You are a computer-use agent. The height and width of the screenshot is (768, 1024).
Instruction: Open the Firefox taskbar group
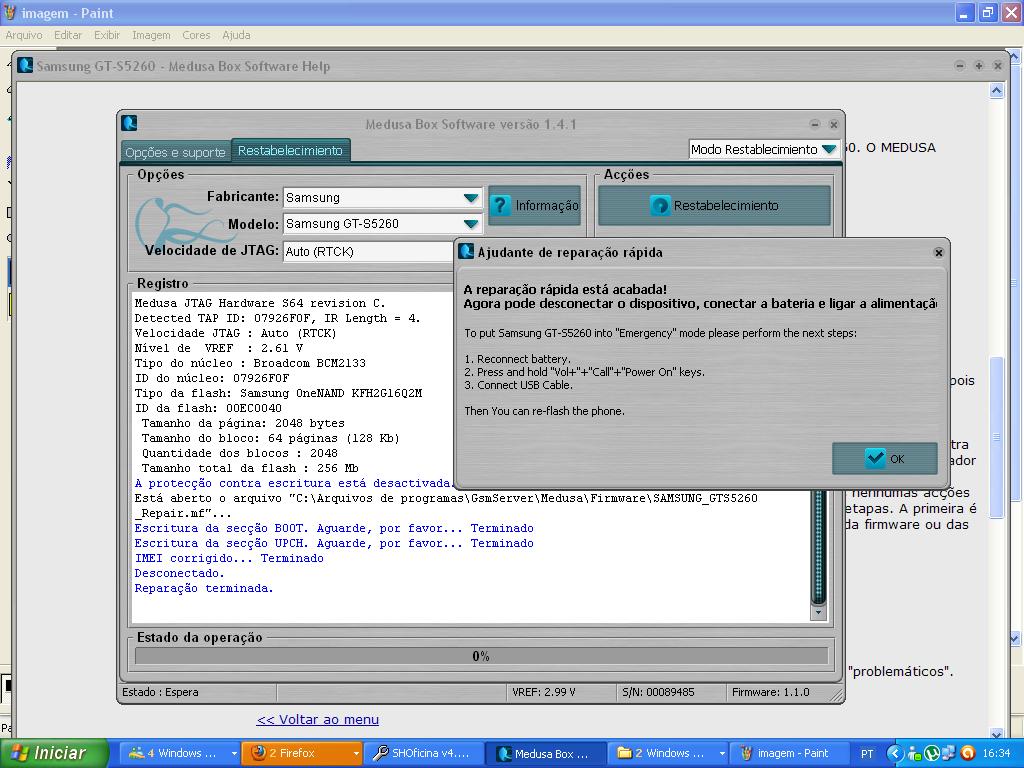coord(302,753)
